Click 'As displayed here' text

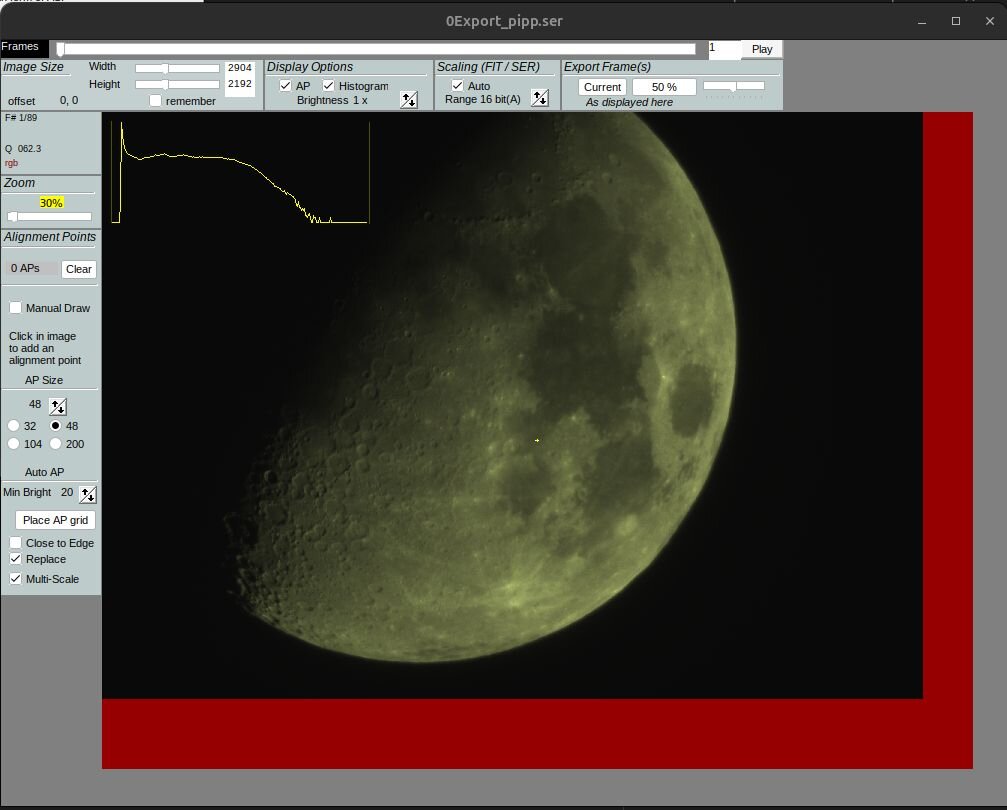(629, 102)
